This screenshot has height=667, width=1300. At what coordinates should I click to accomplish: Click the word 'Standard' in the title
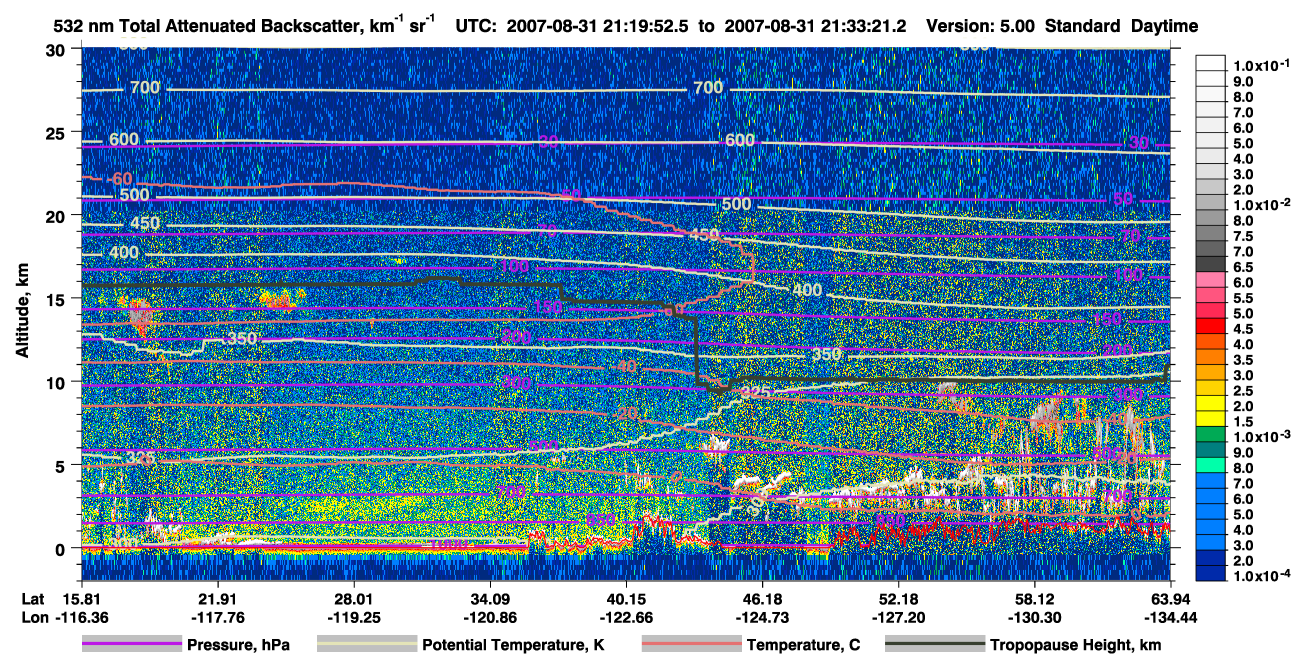(1084, 26)
